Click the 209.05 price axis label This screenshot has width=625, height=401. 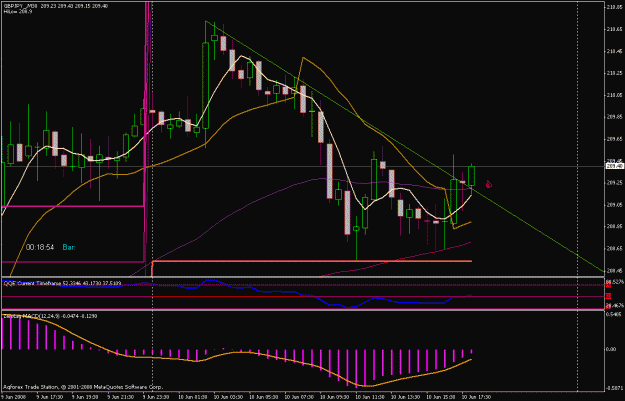[614, 204]
